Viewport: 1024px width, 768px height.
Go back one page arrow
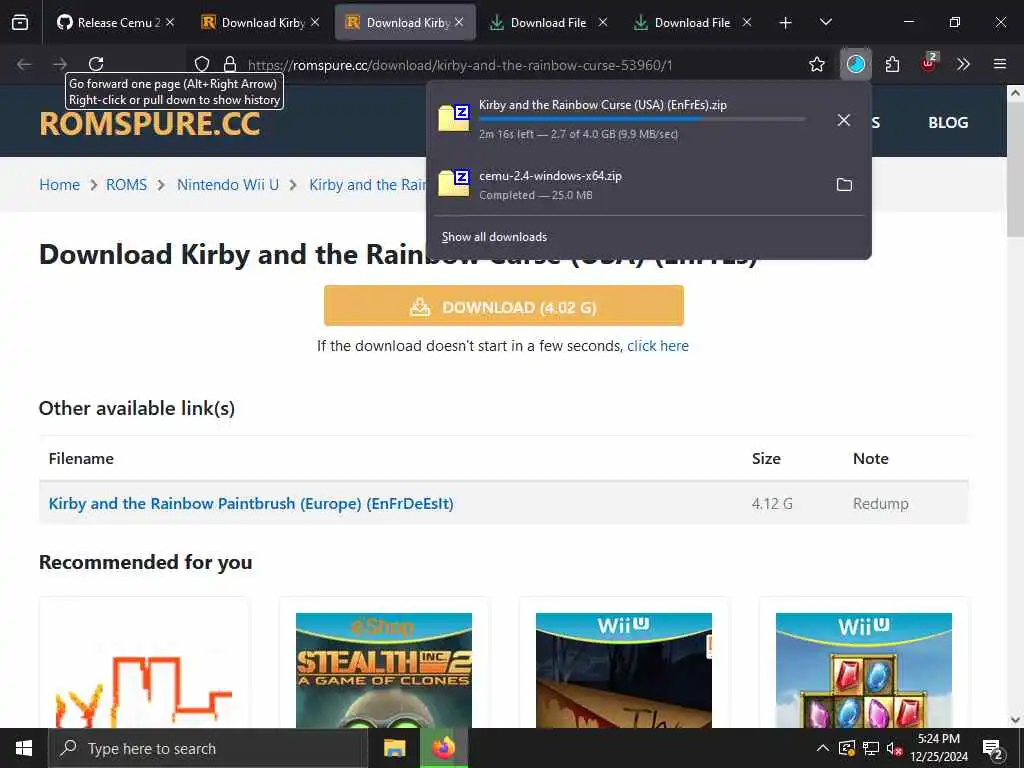tap(24, 64)
